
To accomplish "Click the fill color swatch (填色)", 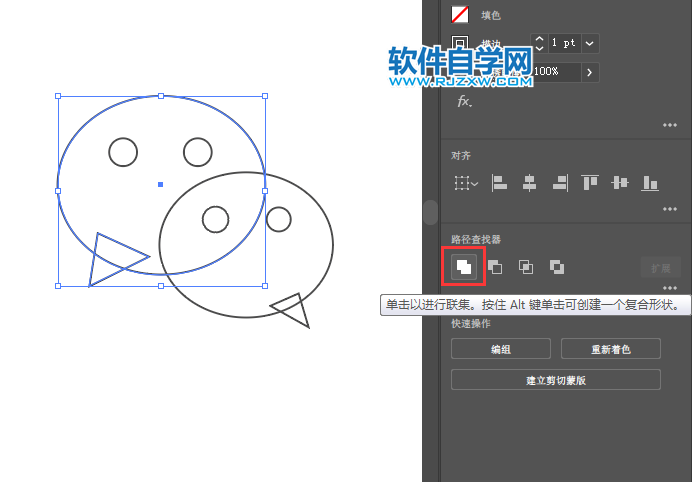I will 459,15.
